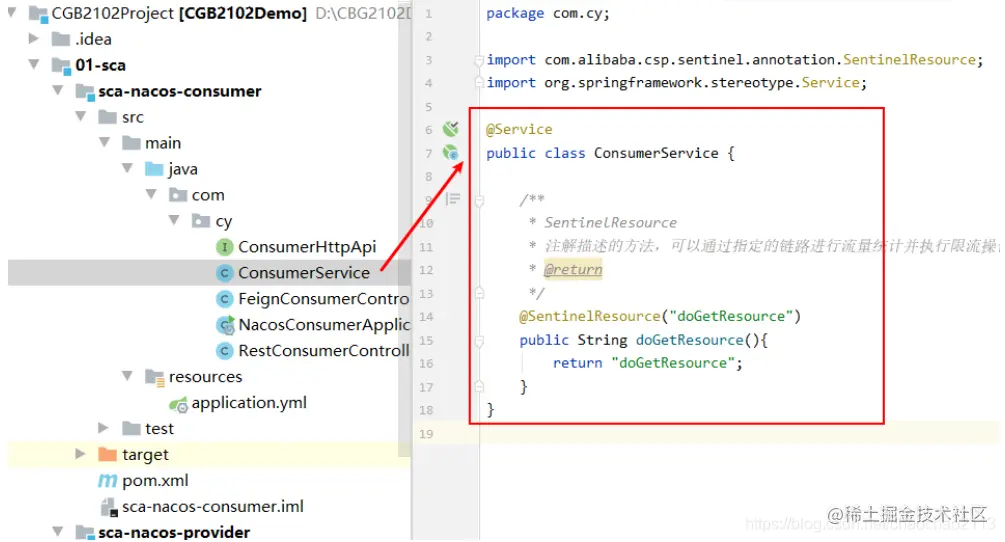Click the @SentinelResource annotation on line 14

pos(590,316)
